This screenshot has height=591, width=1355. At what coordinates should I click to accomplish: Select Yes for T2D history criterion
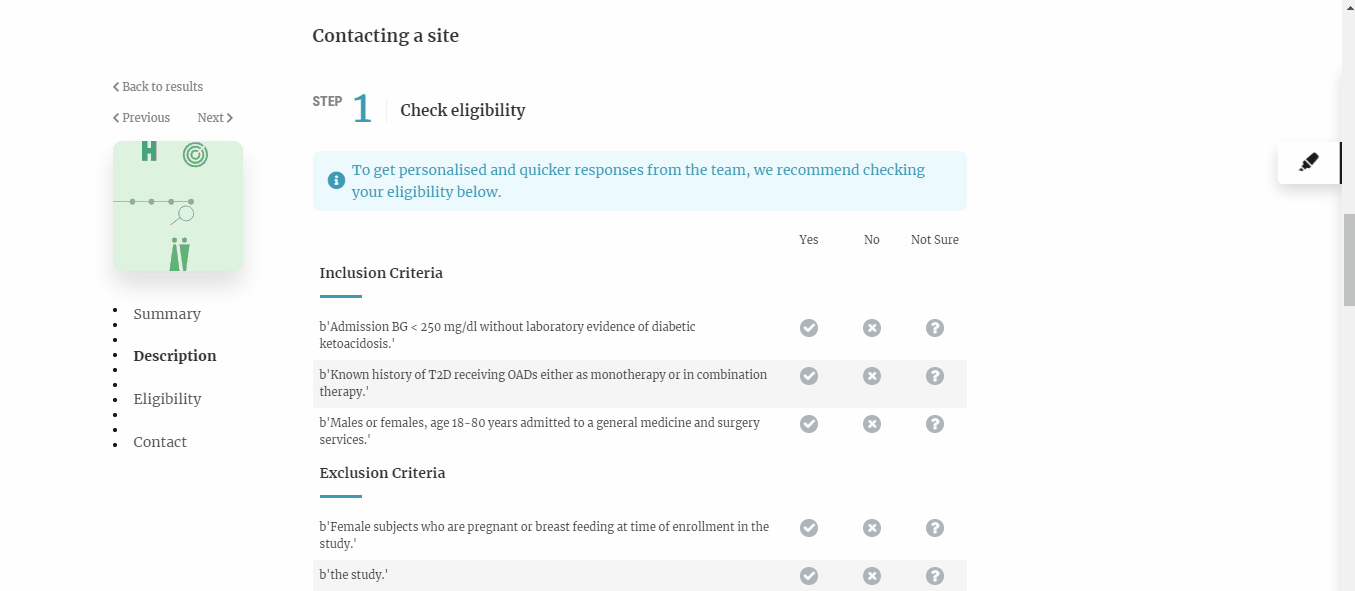click(x=809, y=376)
